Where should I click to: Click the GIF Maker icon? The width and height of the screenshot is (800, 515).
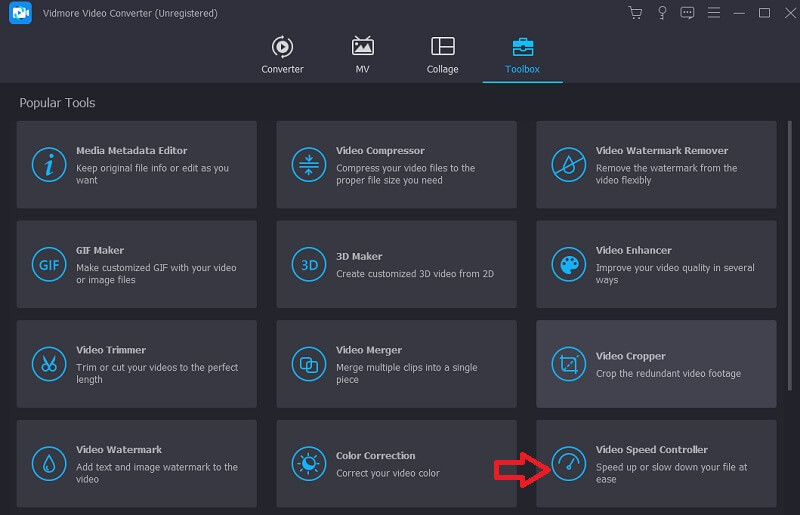coord(49,264)
